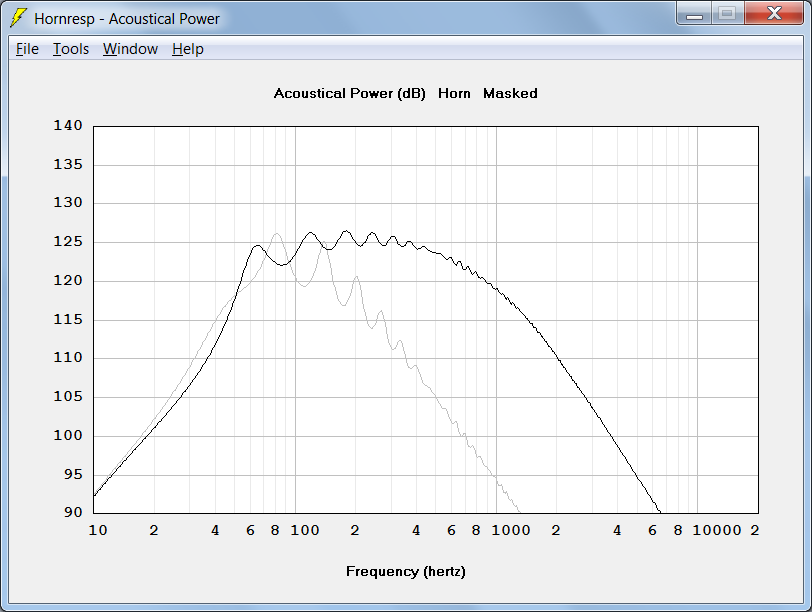Click the 100 label on frequency axis
812x612 pixels.
pyautogui.click(x=304, y=531)
